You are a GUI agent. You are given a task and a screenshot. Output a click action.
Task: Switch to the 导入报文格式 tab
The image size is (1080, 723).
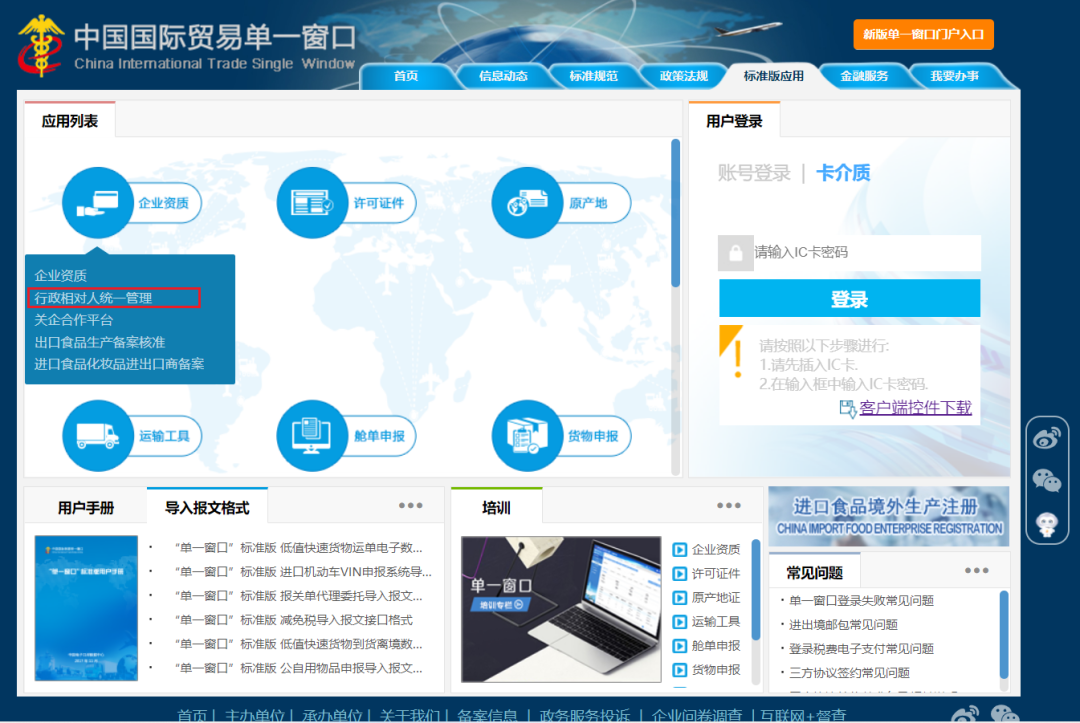207,508
